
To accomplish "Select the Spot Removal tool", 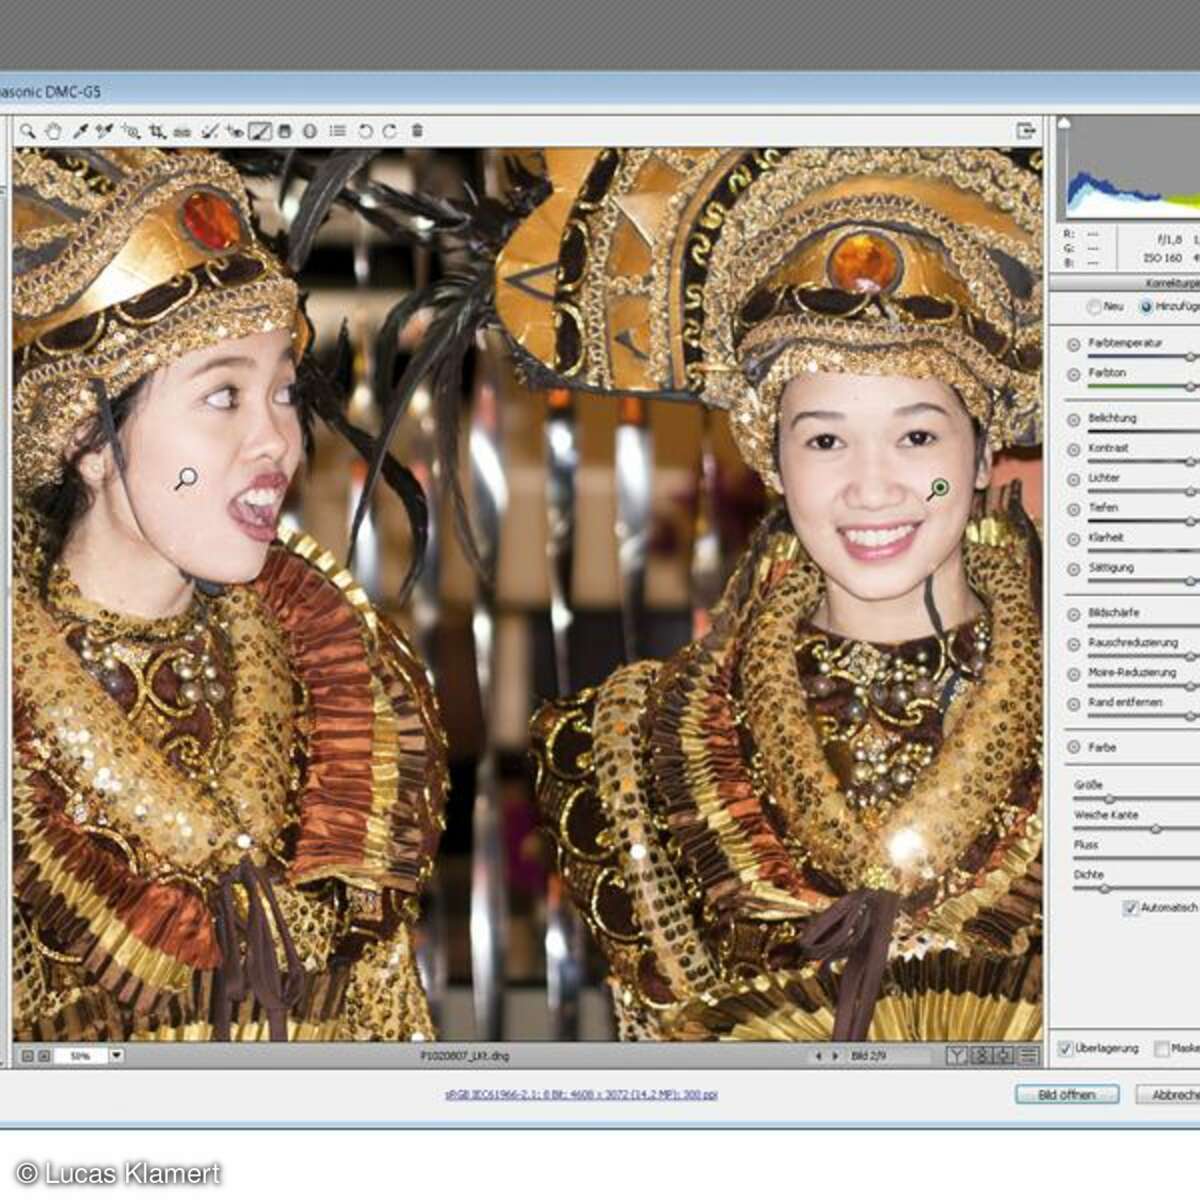I will click(x=208, y=130).
